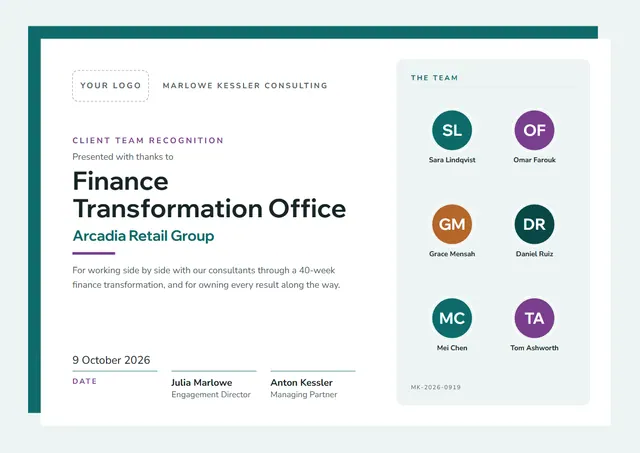Select the name Grace Mensah
Screen dimensions: 640x453
point(452,254)
